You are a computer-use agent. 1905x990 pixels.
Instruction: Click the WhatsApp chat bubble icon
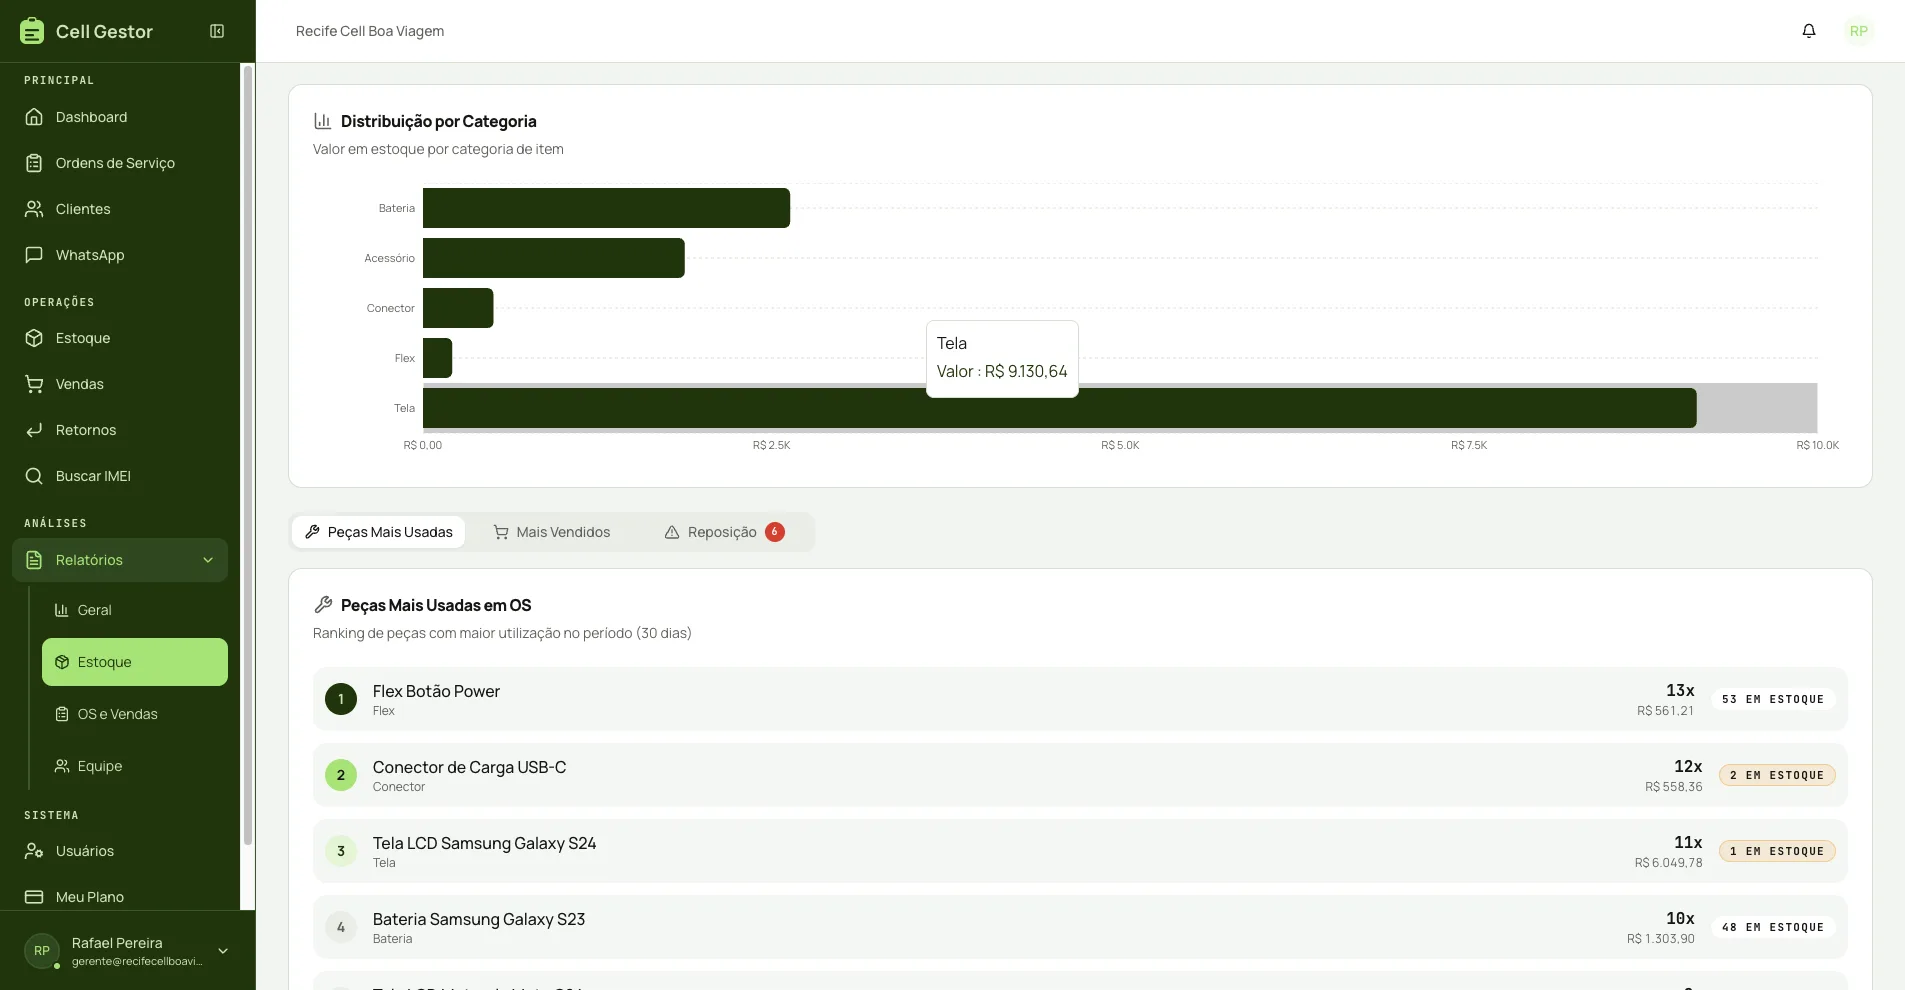point(34,255)
